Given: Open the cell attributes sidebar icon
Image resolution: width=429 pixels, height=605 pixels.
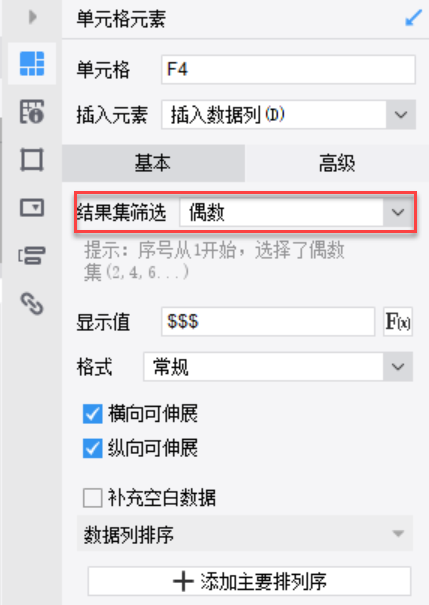Looking at the screenshot, I should [x=32, y=112].
